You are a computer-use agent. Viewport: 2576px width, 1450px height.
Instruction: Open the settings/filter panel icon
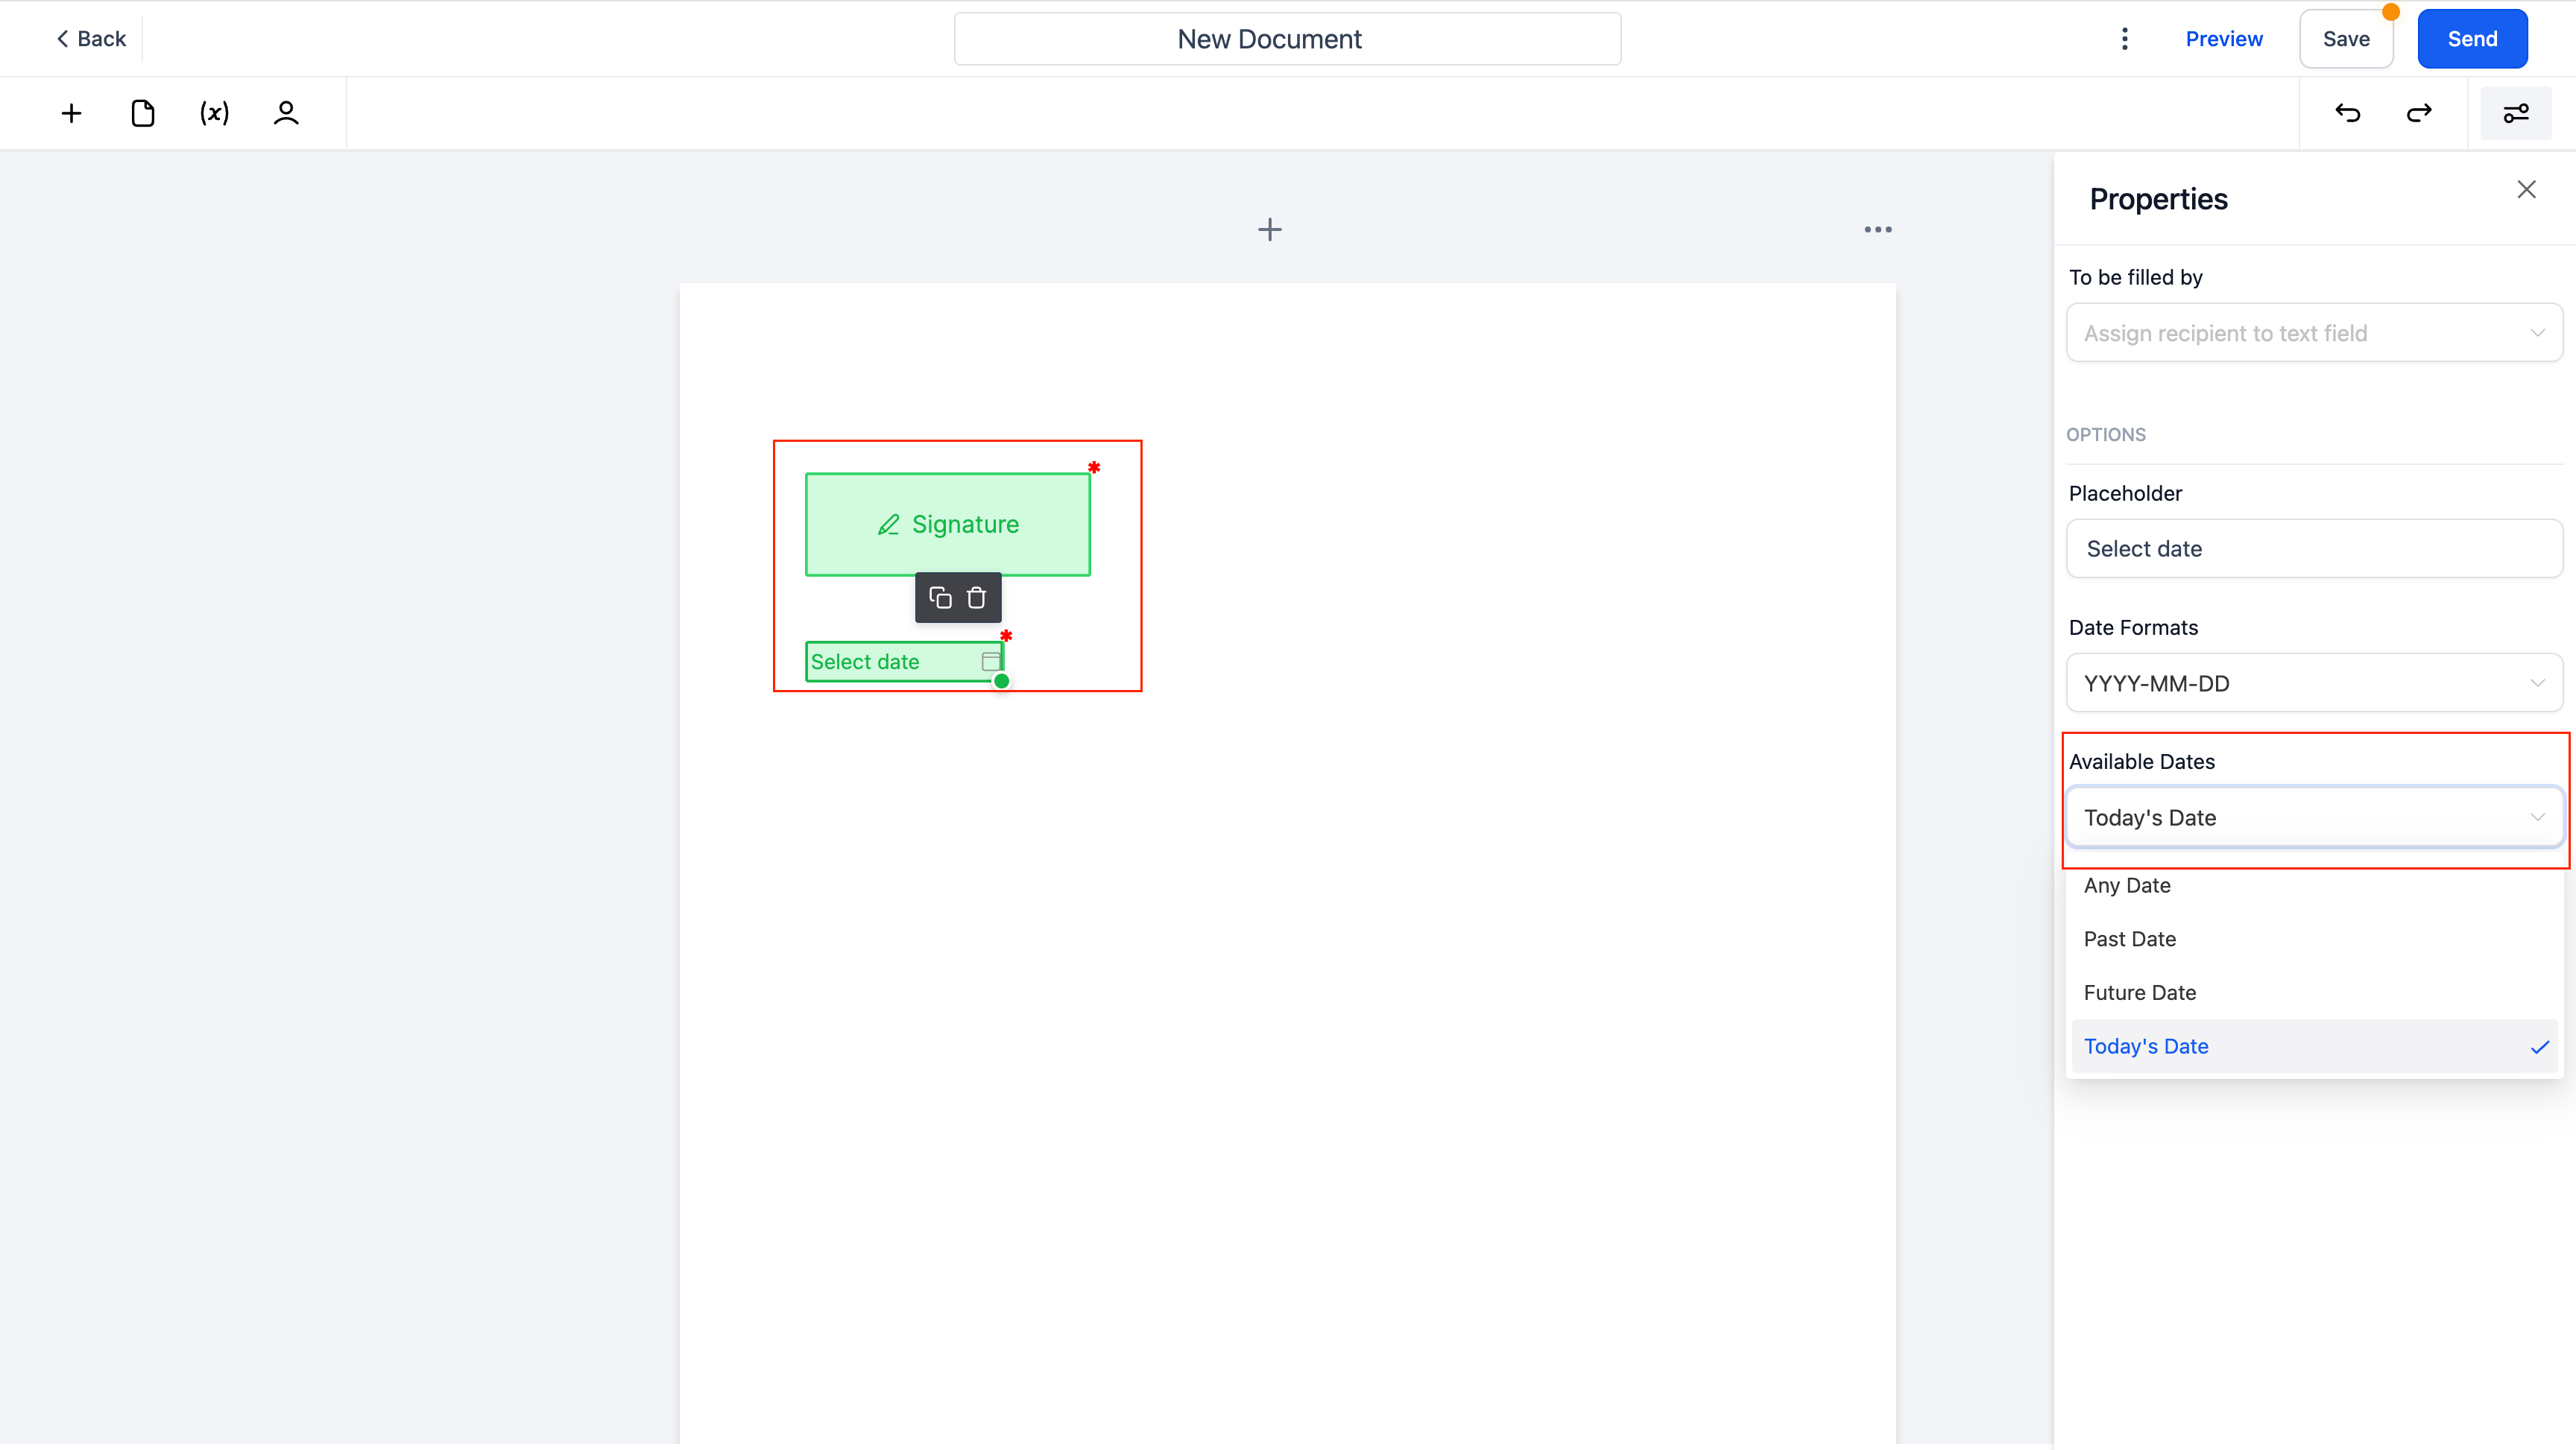click(2516, 113)
